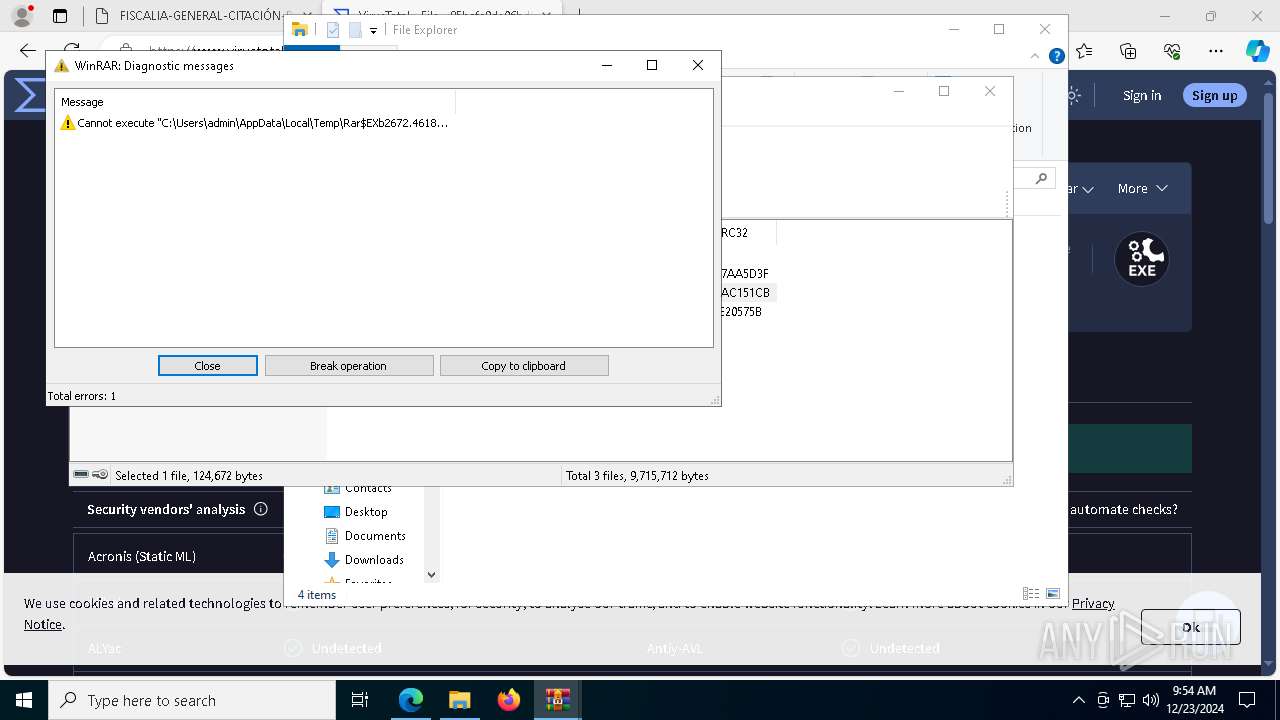The width and height of the screenshot is (1280, 720).
Task: Click Properties quick access icon in File Explorer
Action: 333,30
